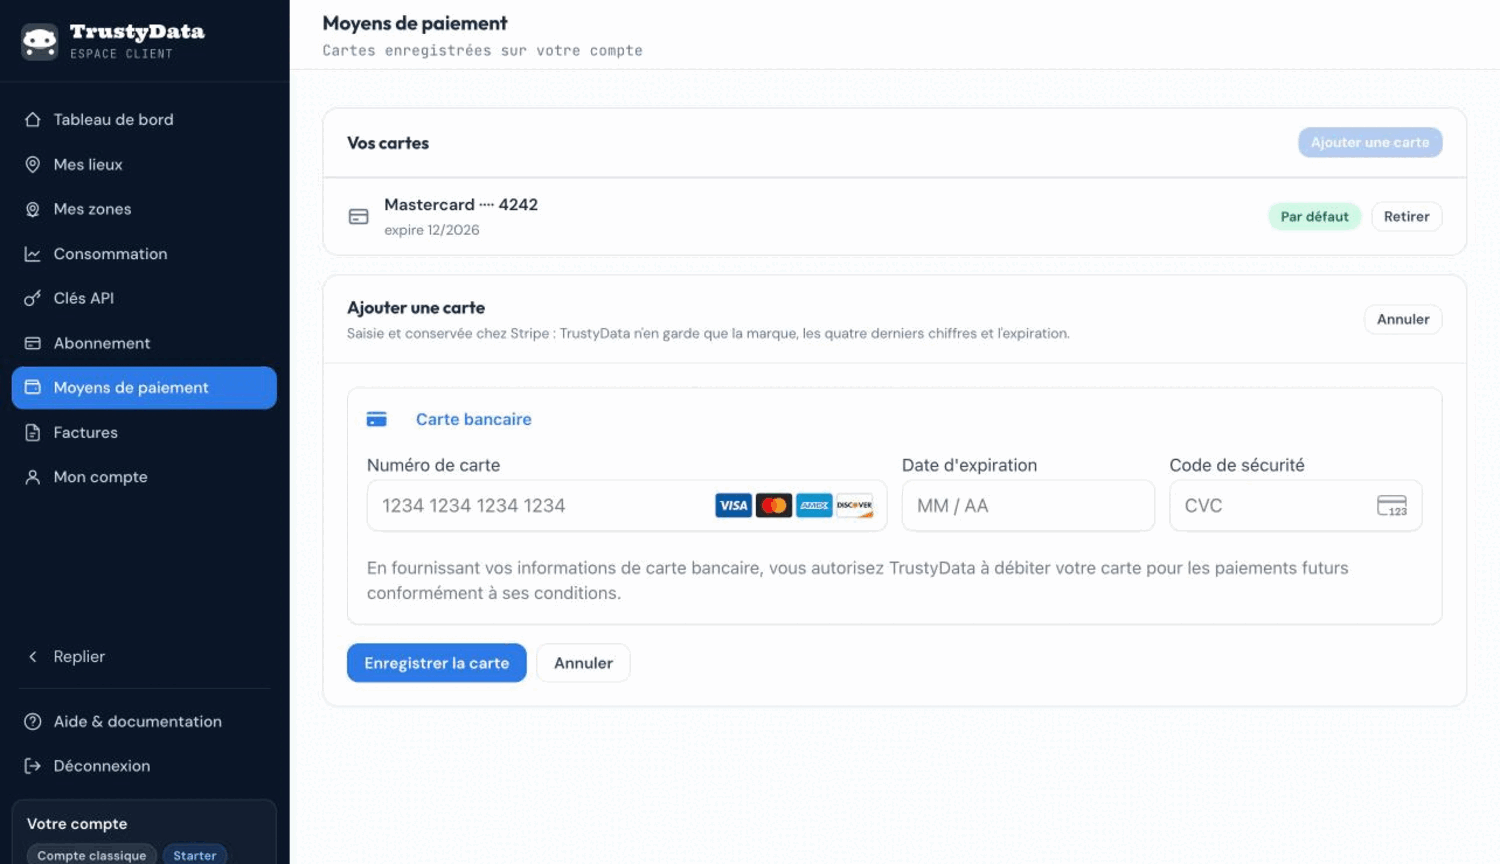
Task: Go to Mes lieux page
Action: pyautogui.click(x=144, y=164)
